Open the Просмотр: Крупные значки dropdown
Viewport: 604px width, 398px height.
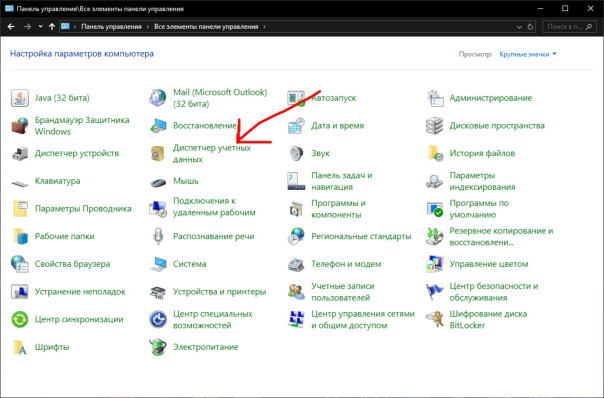(x=528, y=54)
